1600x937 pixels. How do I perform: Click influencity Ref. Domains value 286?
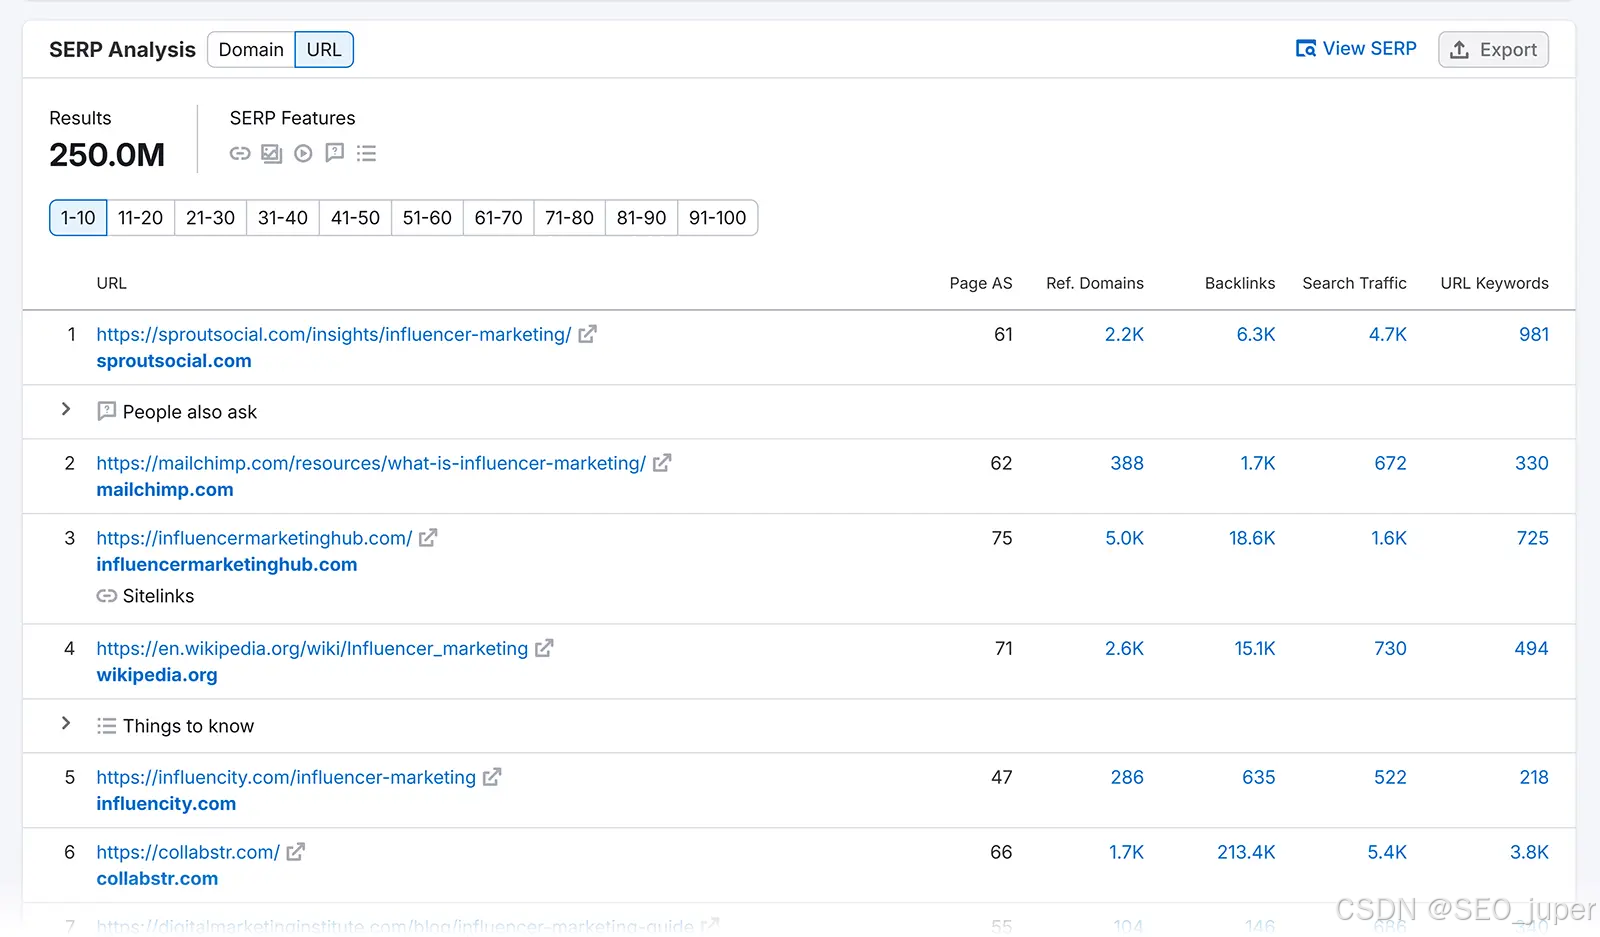(1127, 778)
